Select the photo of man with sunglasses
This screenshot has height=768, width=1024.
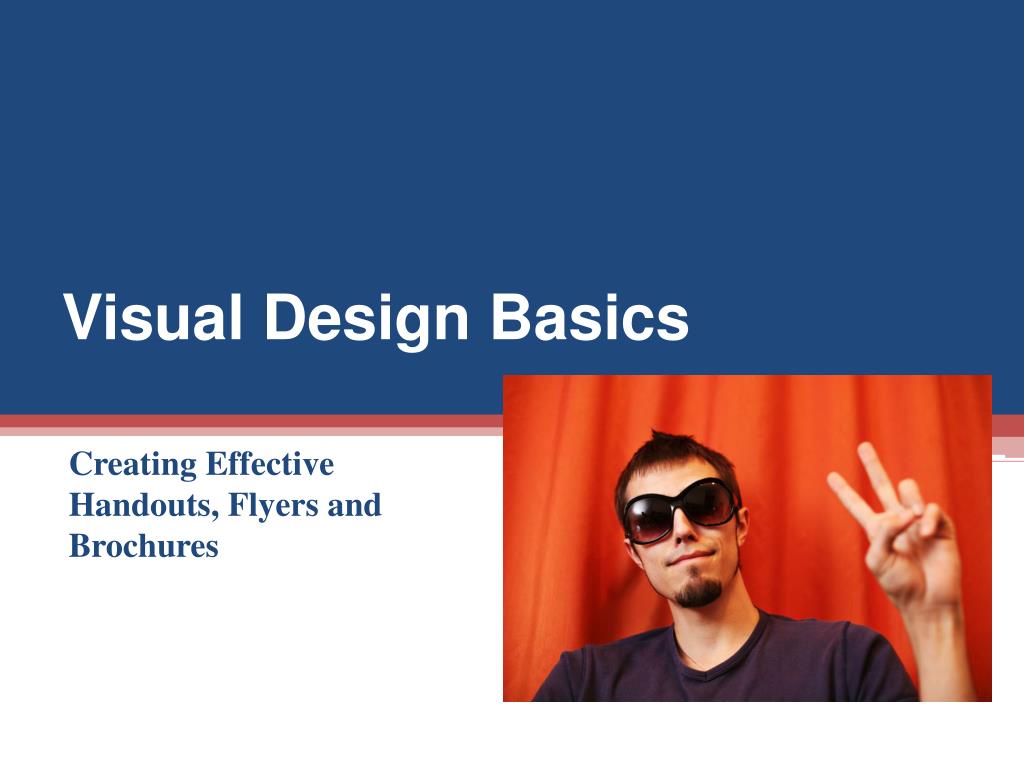(747, 538)
